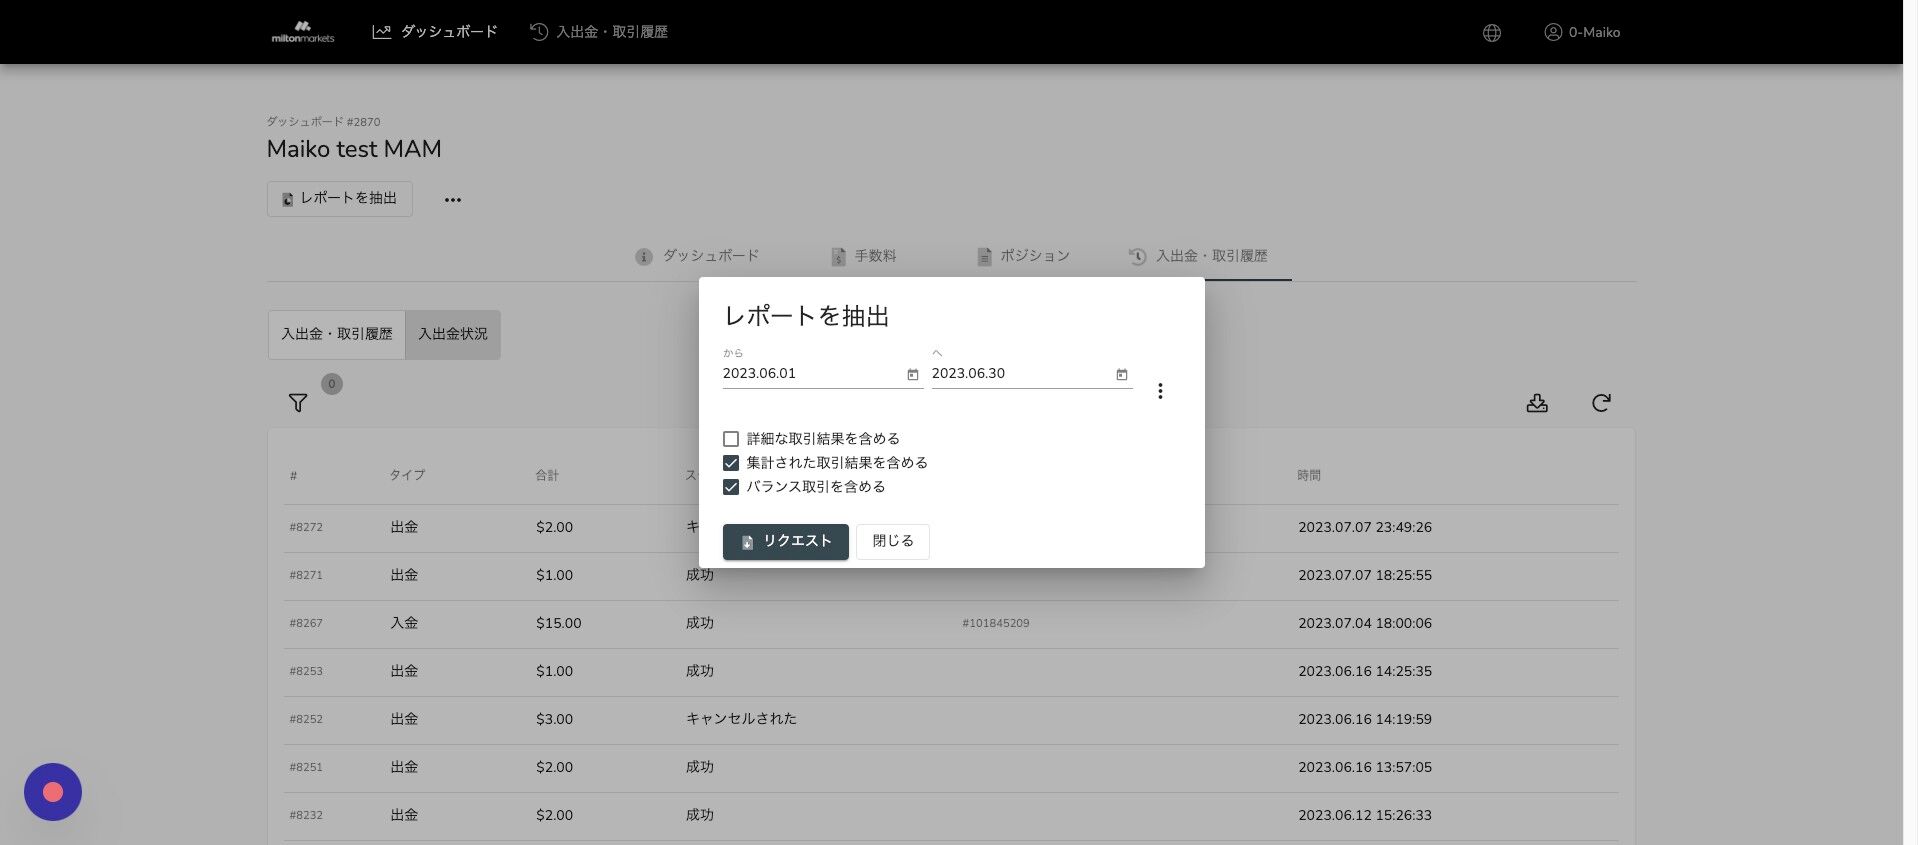Image resolution: width=1918 pixels, height=845 pixels.
Task: Click row ID #8272
Action: pyautogui.click(x=306, y=528)
